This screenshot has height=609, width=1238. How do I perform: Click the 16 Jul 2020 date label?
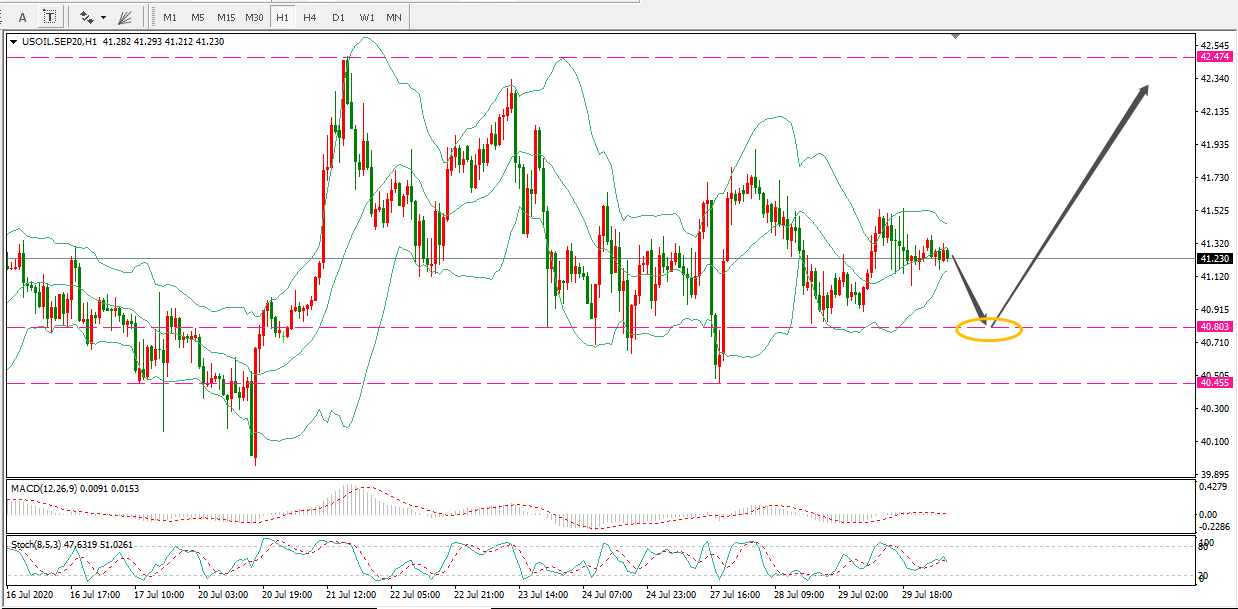pos(28,594)
